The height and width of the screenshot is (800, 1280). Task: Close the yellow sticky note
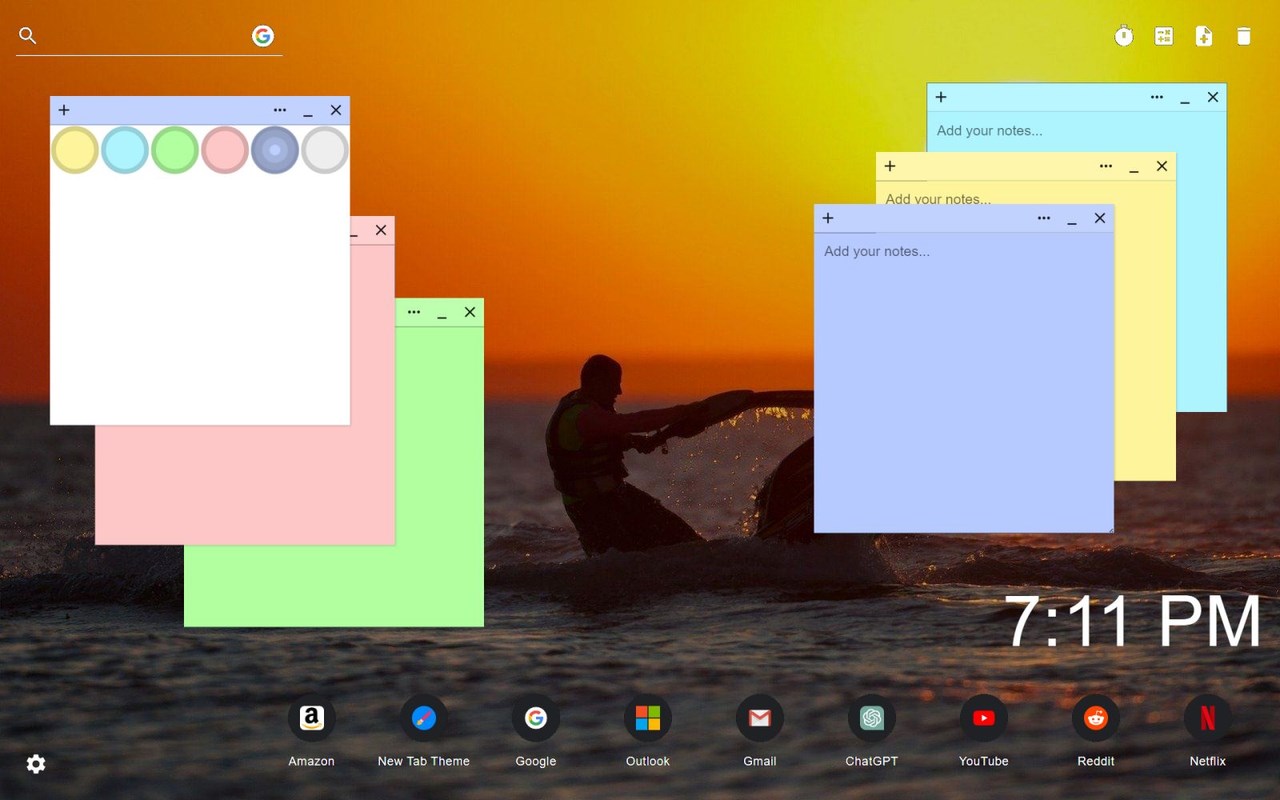pyautogui.click(x=1162, y=166)
